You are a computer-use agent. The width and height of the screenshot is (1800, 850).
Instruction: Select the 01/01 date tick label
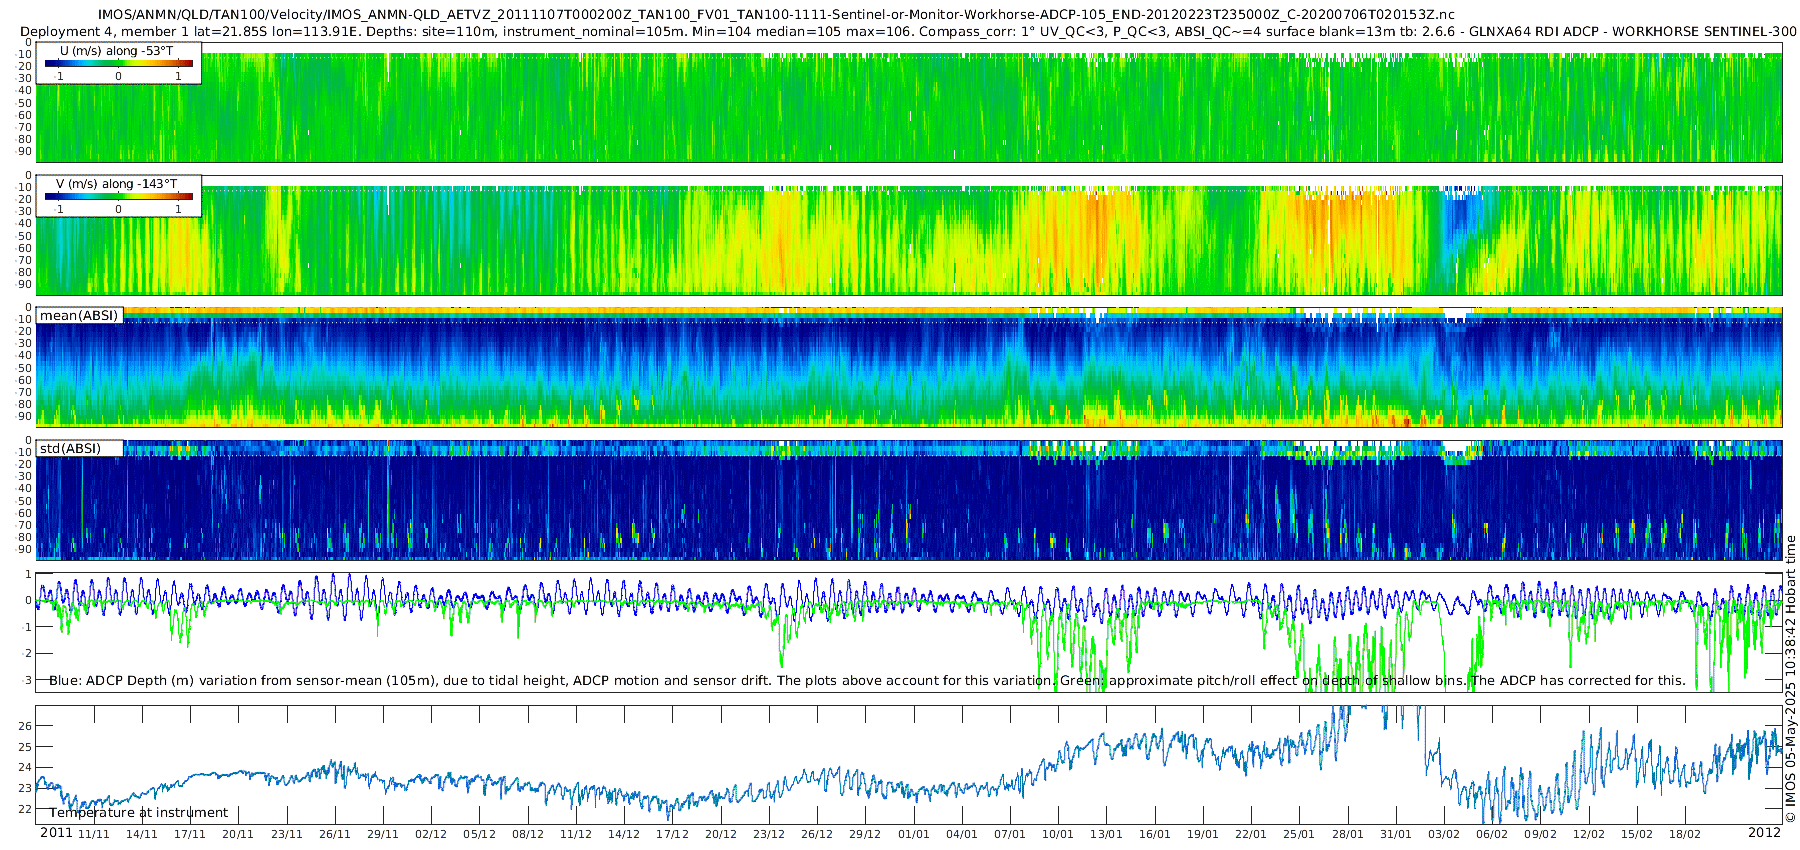[x=914, y=834]
